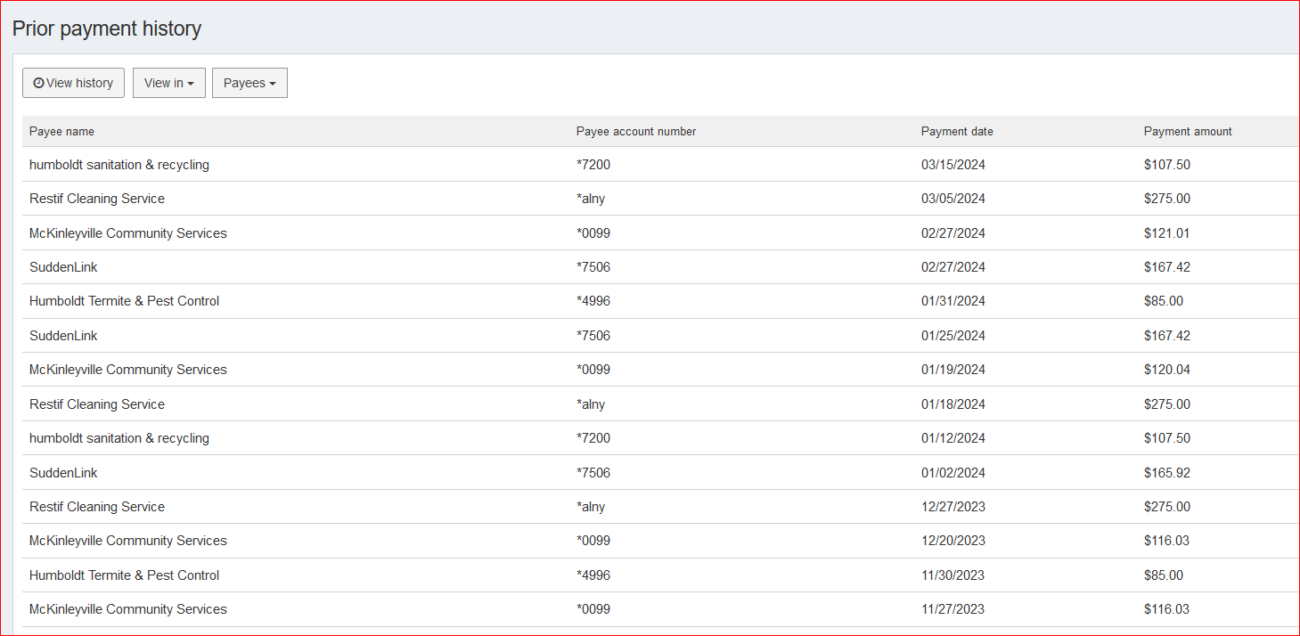
Task: Sort by Payee name column header
Action: (x=62, y=131)
